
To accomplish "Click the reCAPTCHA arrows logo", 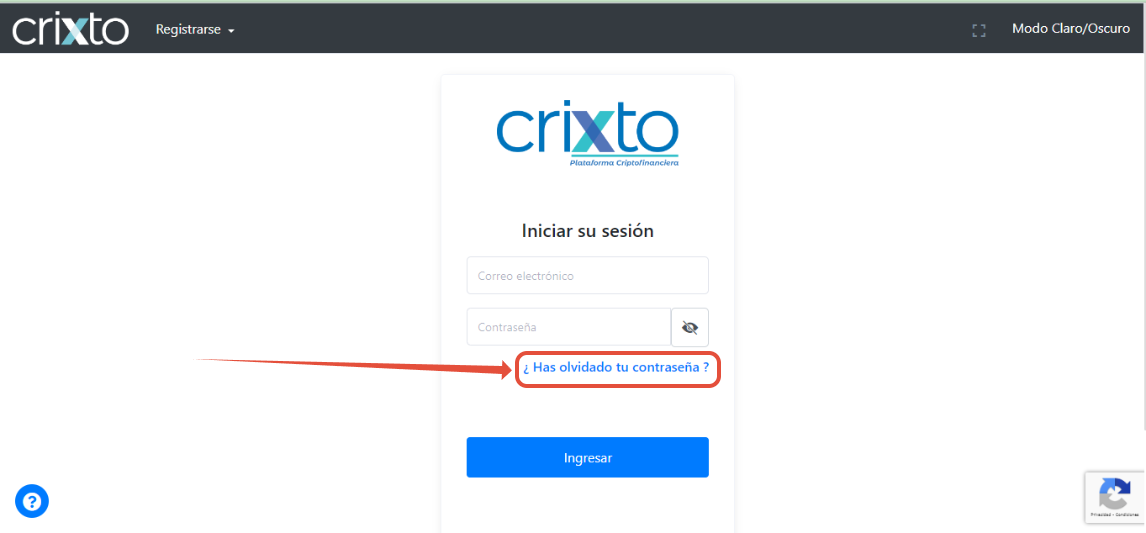I will [x=1115, y=494].
